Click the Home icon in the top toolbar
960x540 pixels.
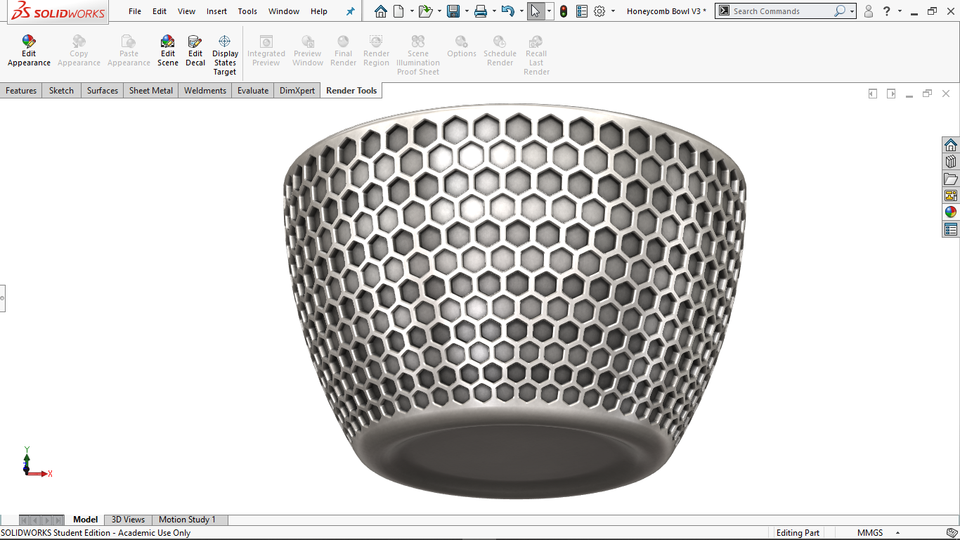click(x=380, y=11)
